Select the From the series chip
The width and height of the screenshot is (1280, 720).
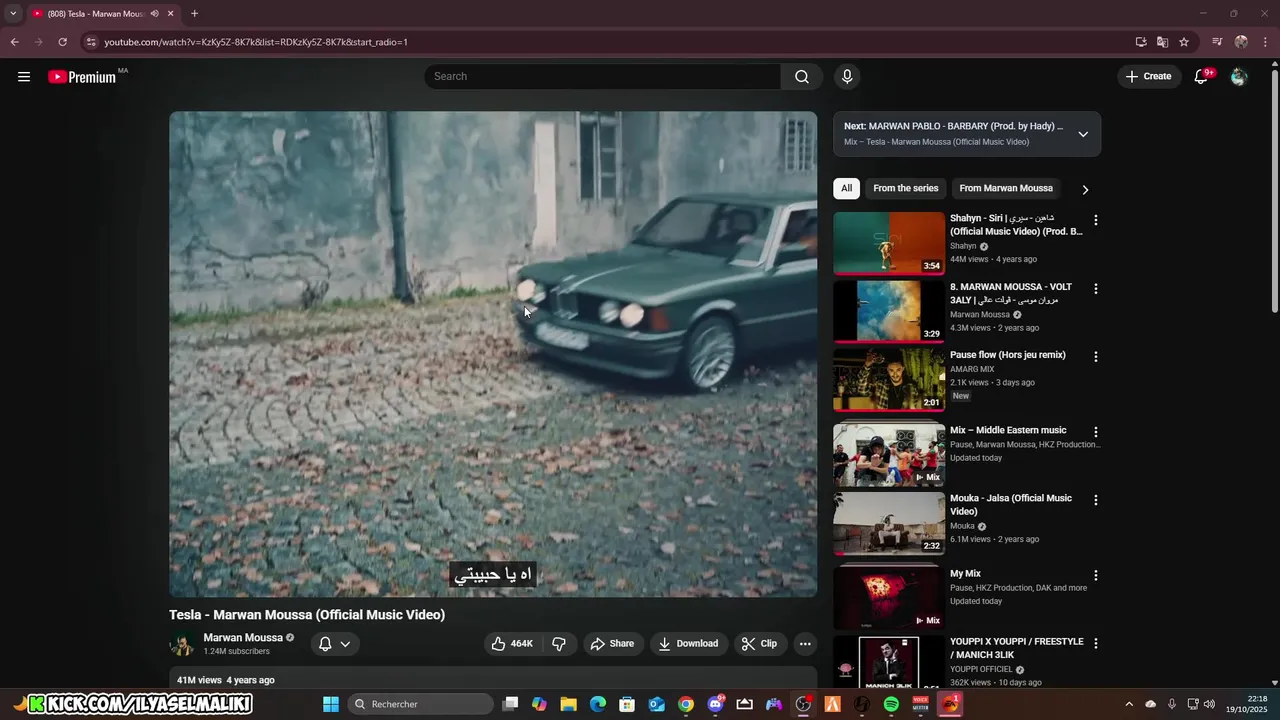click(x=906, y=188)
